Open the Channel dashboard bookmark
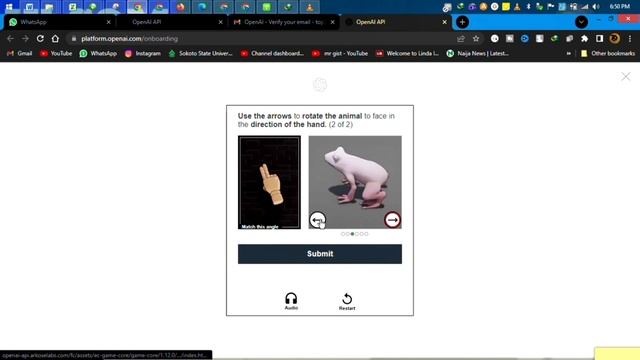 [x=272, y=53]
